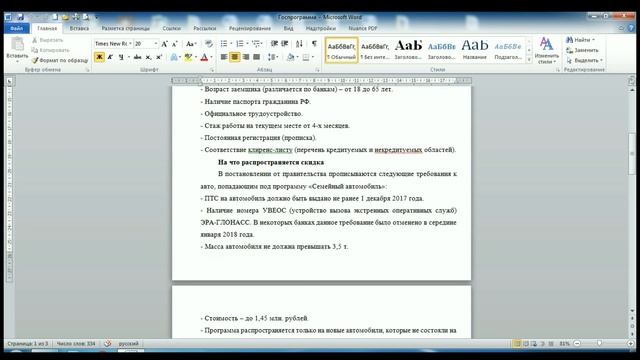This screenshot has width=640, height=360.
Task: Switch to Review (Рецензирование) tab
Action: point(249,28)
